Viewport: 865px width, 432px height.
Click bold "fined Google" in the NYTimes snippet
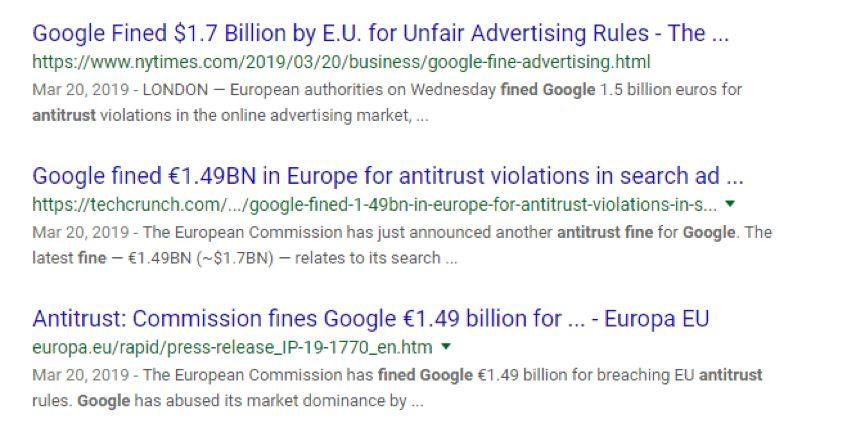tap(548, 90)
